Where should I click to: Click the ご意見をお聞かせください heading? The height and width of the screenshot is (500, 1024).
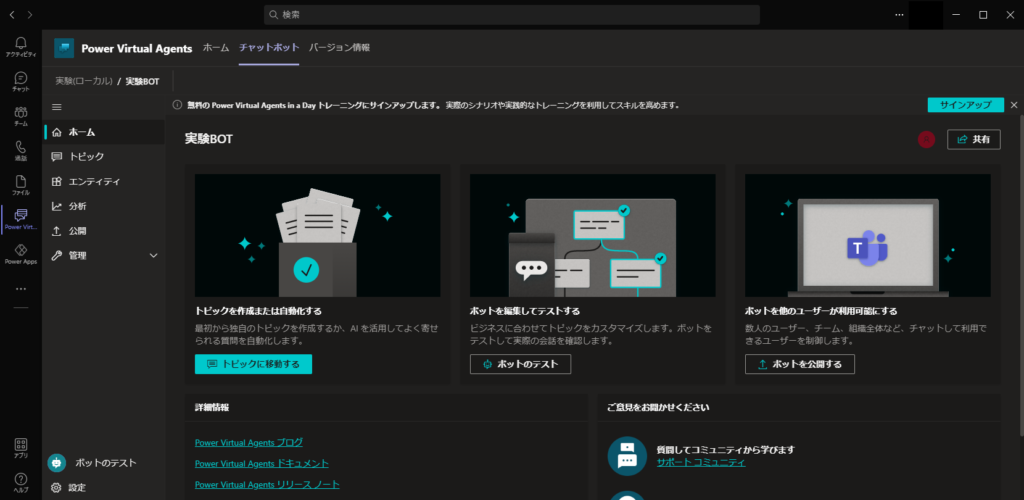pyautogui.click(x=658, y=407)
